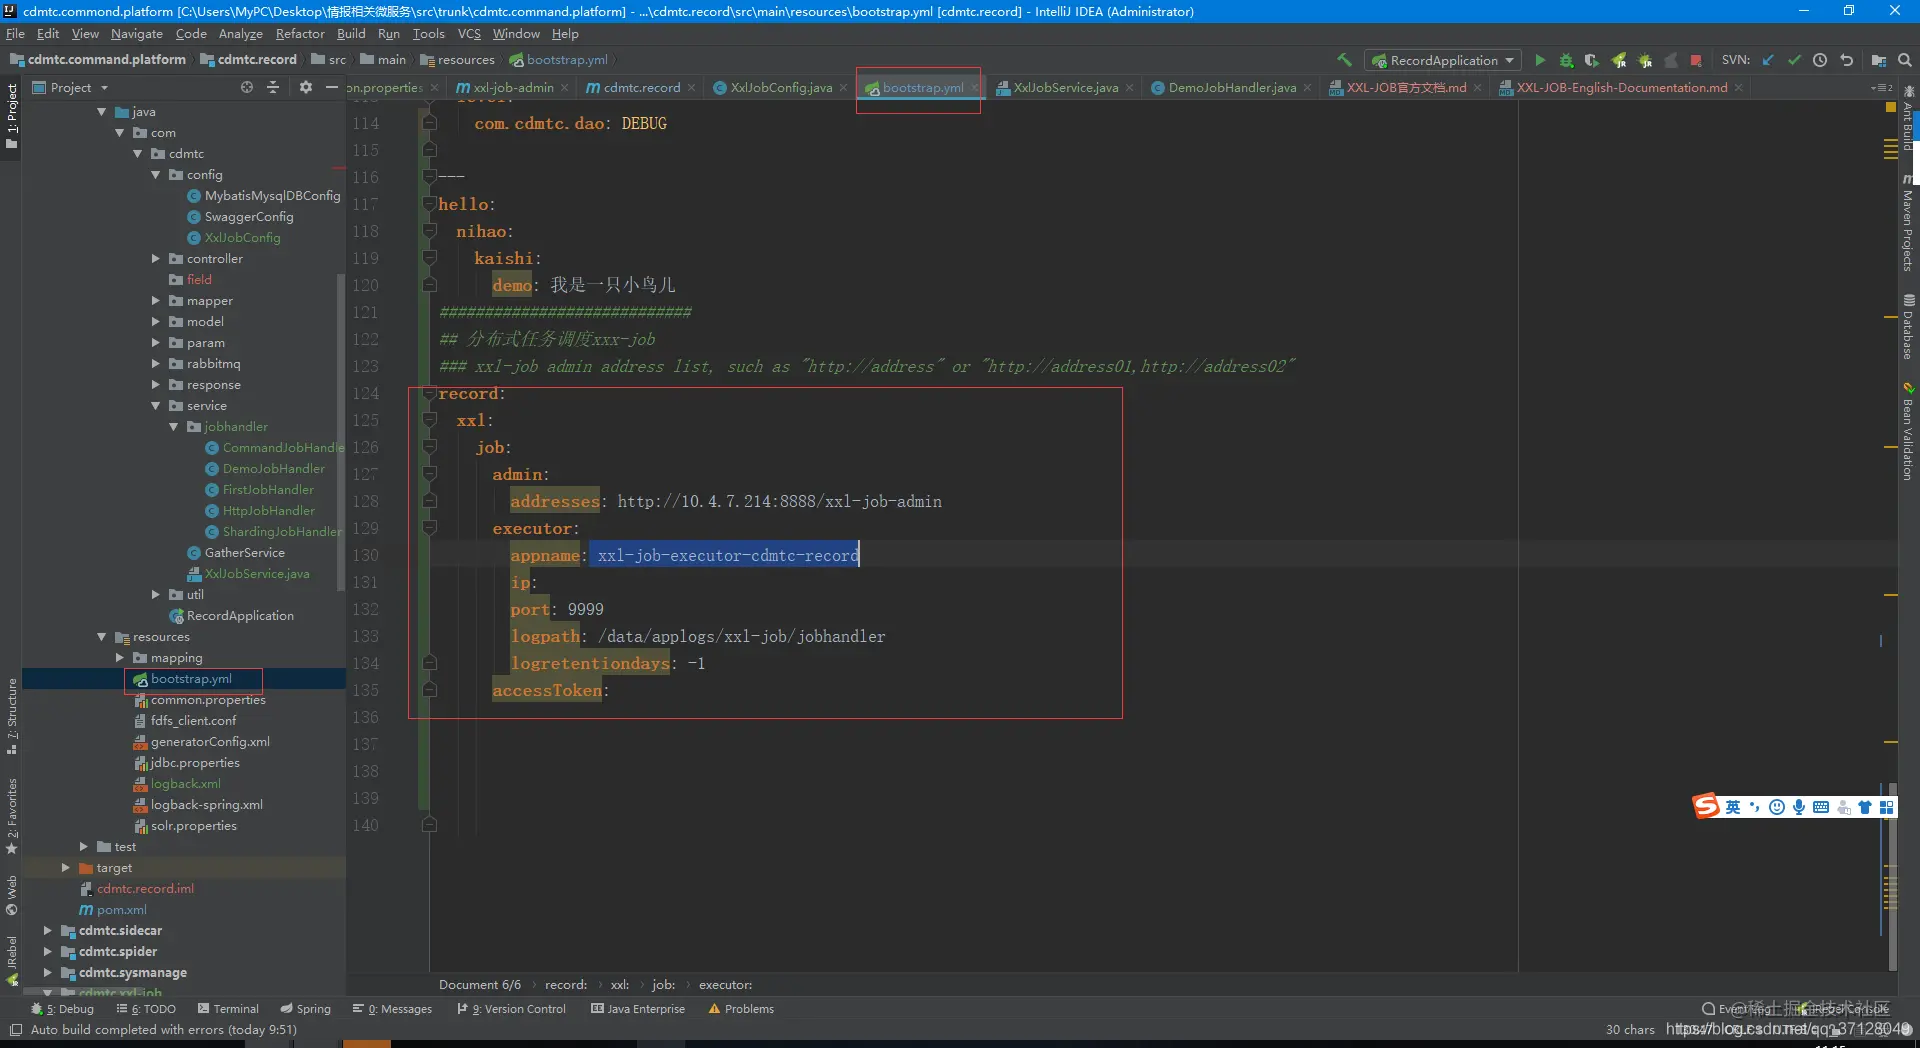The width and height of the screenshot is (1920, 1048).
Task: Open the Terminal tool window
Action: point(228,1009)
